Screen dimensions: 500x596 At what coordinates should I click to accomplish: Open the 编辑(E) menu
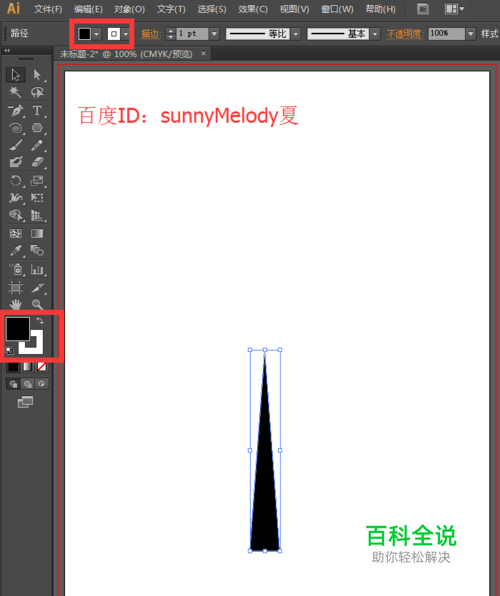click(88, 9)
